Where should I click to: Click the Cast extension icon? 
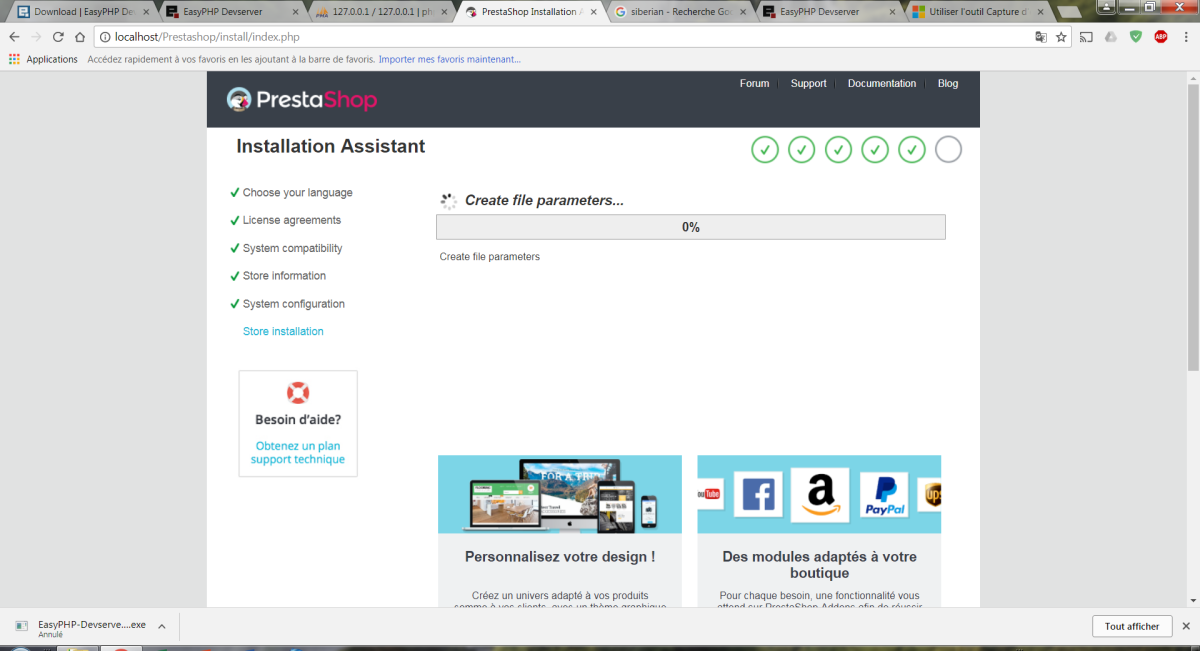tap(1086, 37)
